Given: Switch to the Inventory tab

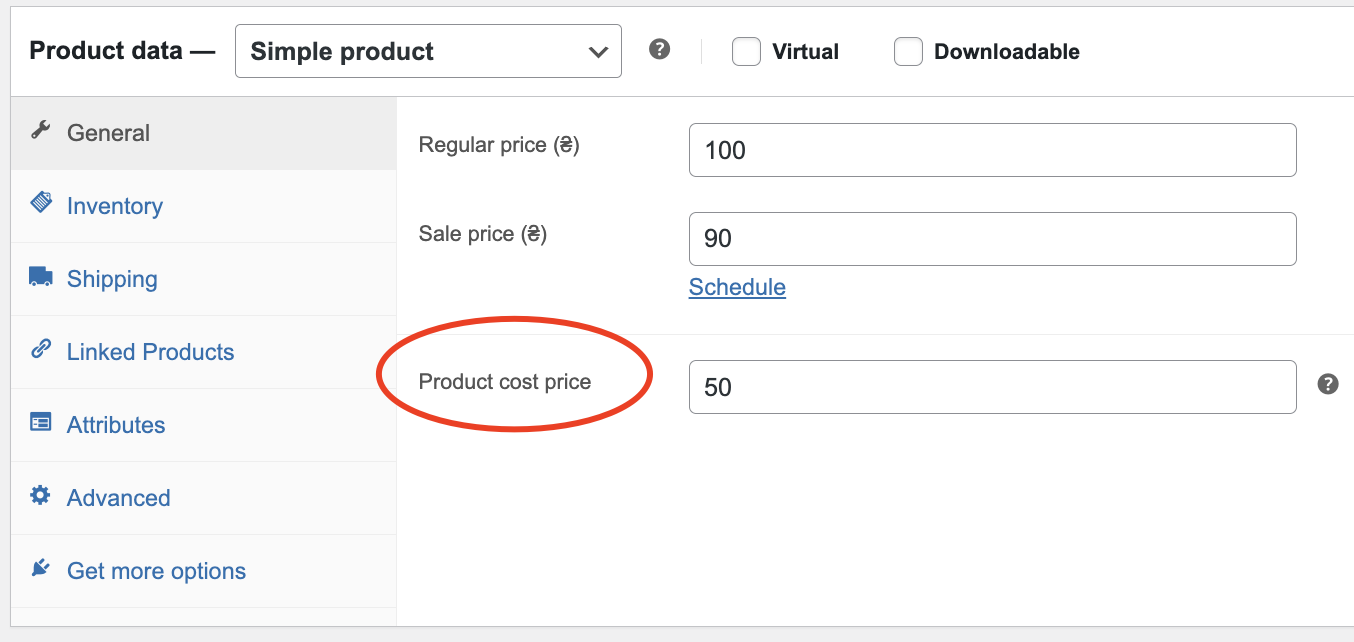Looking at the screenshot, I should [x=114, y=206].
